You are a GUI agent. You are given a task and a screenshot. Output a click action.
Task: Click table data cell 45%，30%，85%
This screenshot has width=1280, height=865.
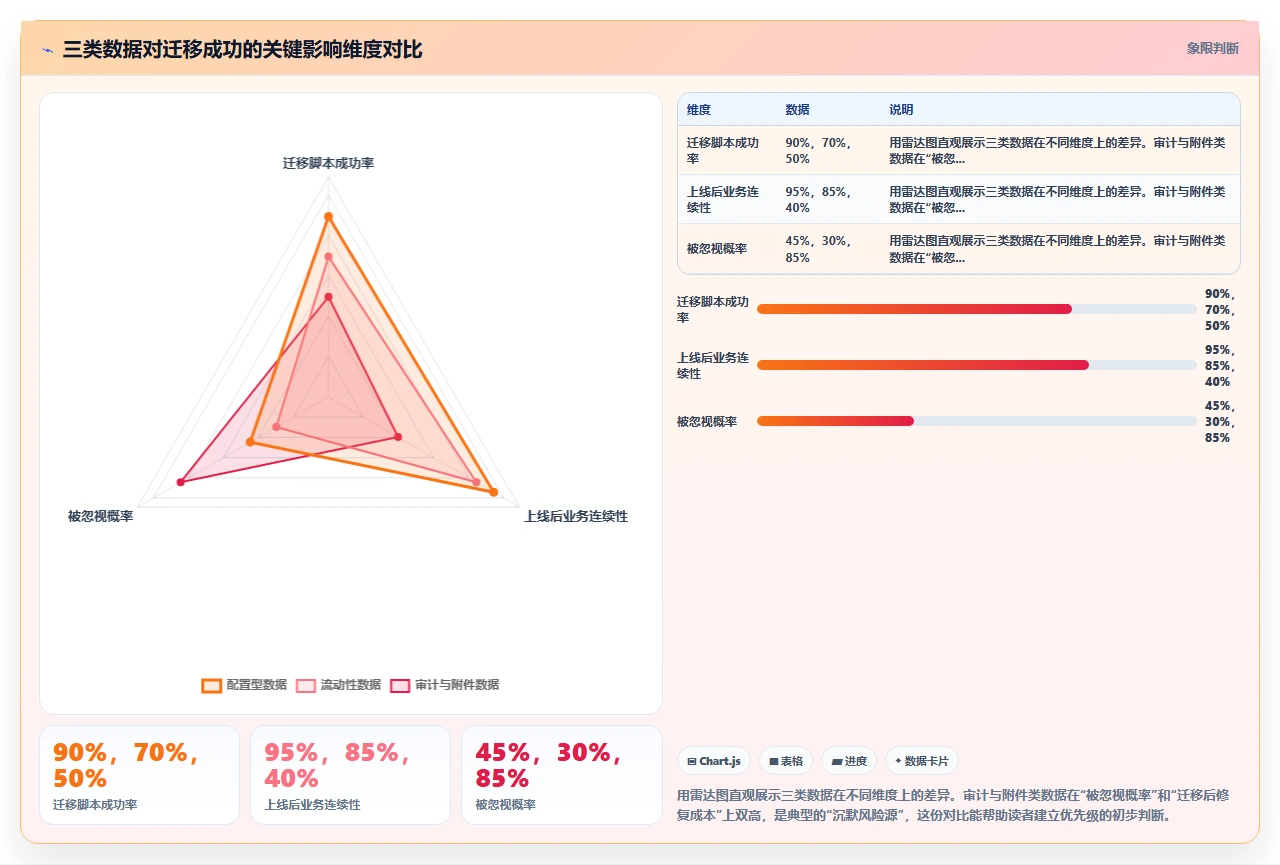pyautogui.click(x=828, y=248)
